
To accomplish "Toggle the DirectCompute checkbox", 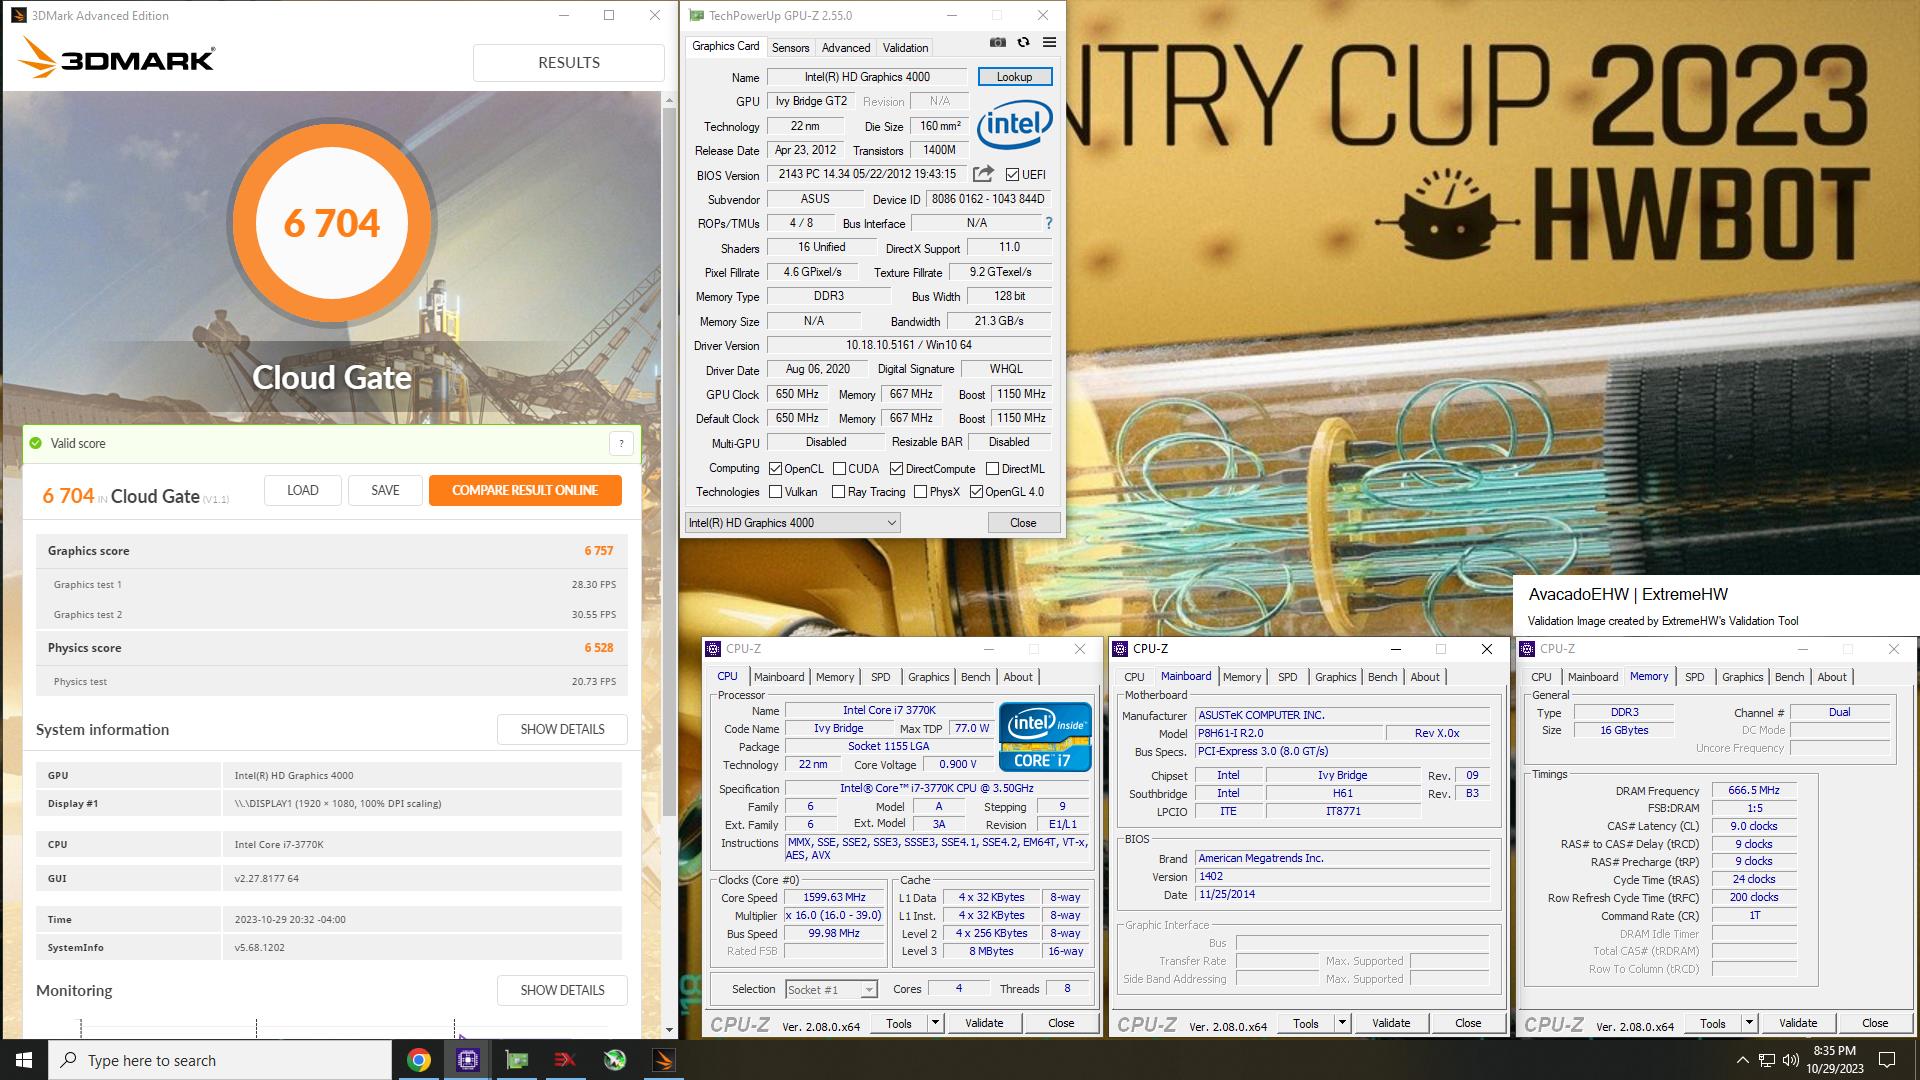I will pos(896,469).
